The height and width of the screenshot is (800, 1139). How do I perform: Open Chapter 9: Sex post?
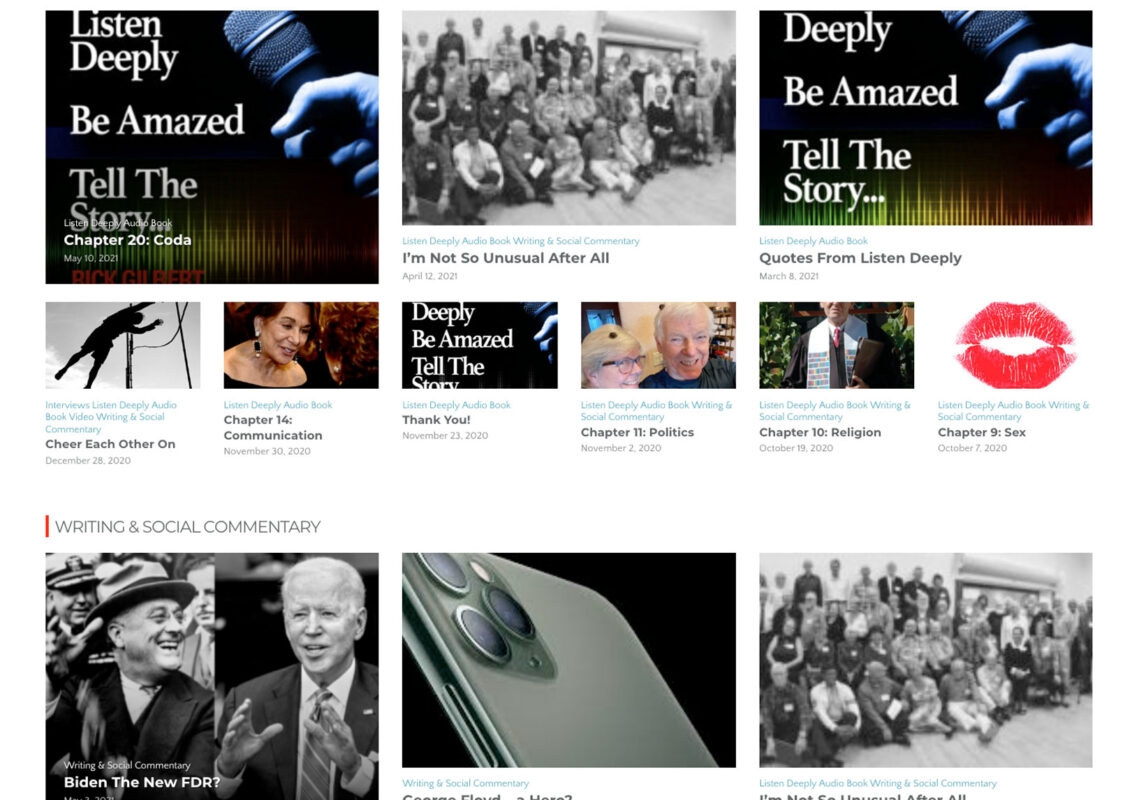pyautogui.click(x=981, y=432)
